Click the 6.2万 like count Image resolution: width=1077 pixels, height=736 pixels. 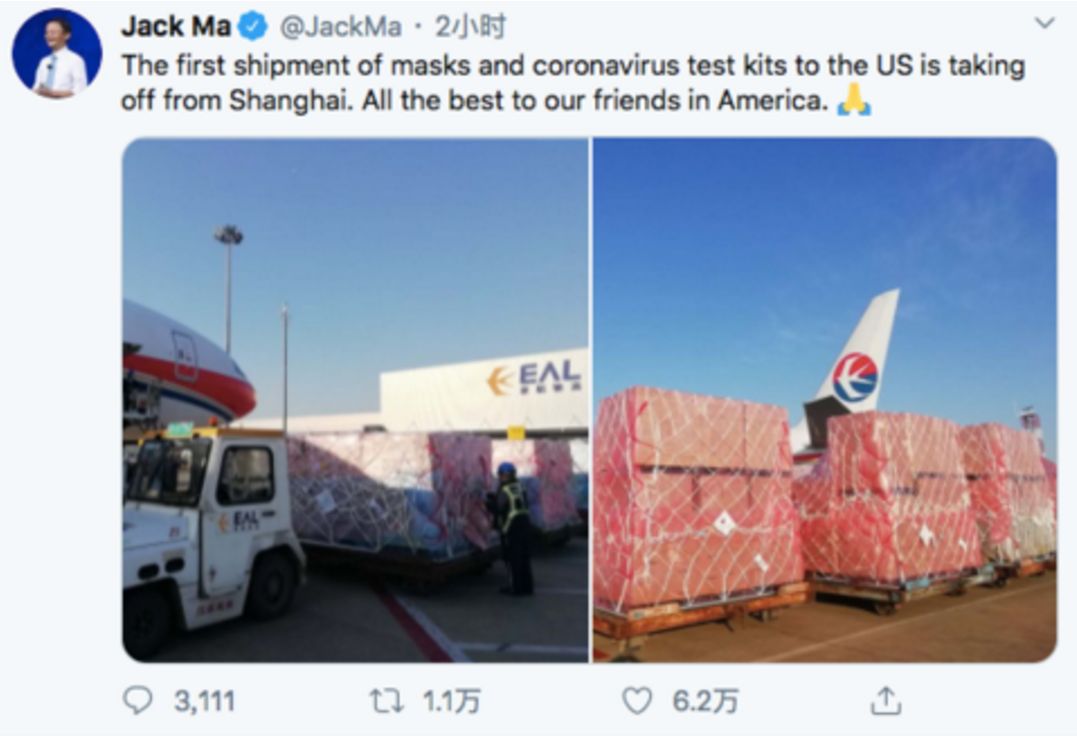tap(705, 702)
